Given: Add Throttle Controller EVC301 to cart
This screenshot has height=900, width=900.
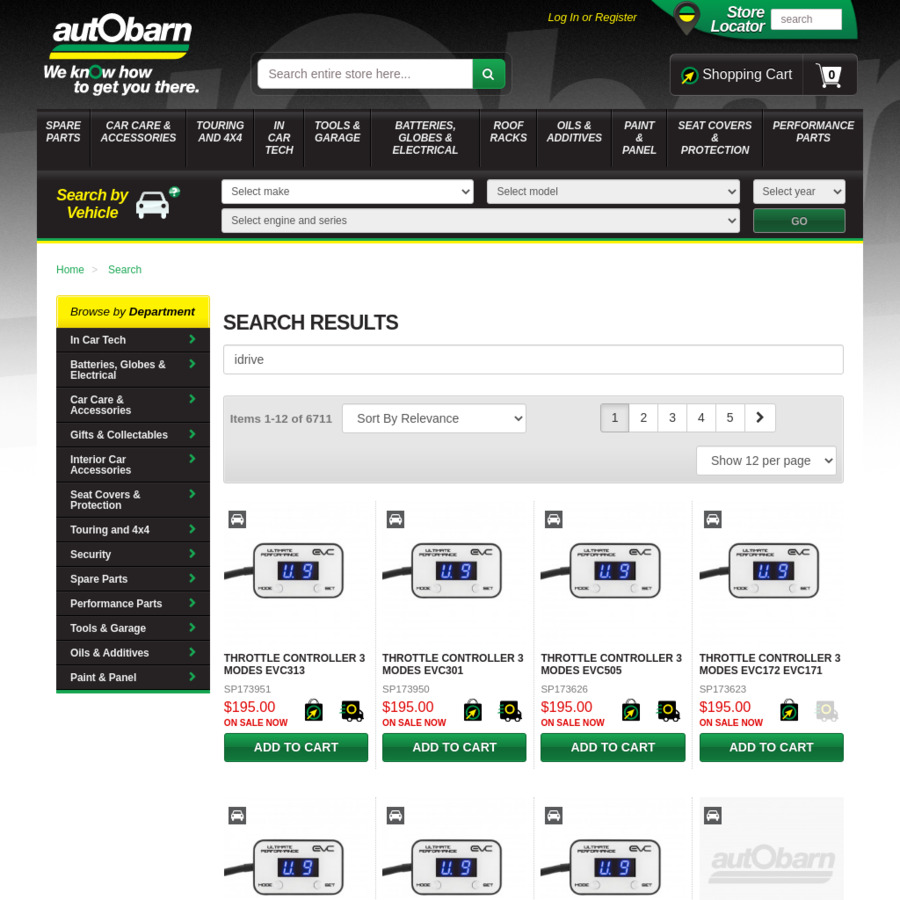Looking at the screenshot, I should coord(454,747).
